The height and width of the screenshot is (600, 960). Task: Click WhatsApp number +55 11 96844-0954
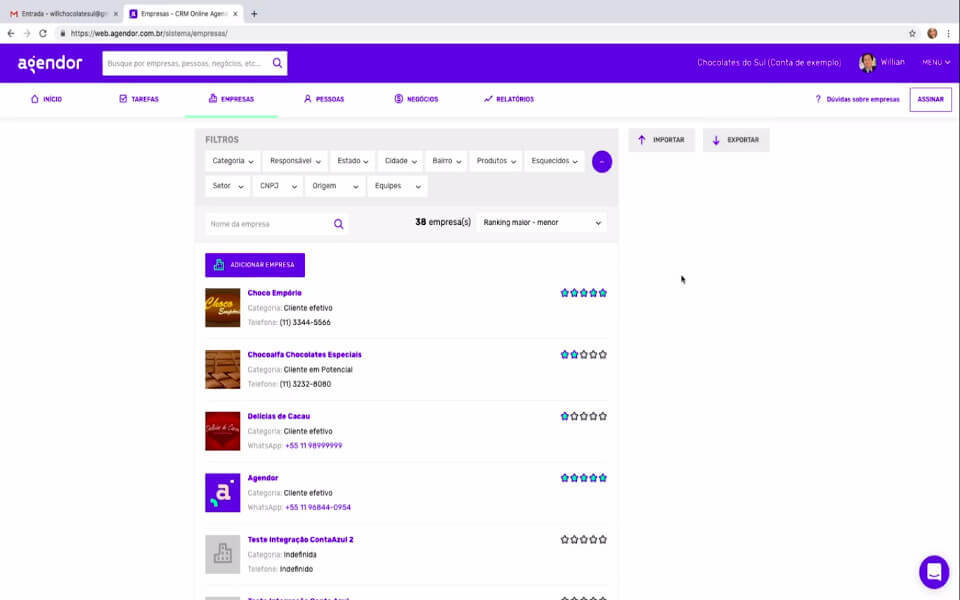point(318,508)
